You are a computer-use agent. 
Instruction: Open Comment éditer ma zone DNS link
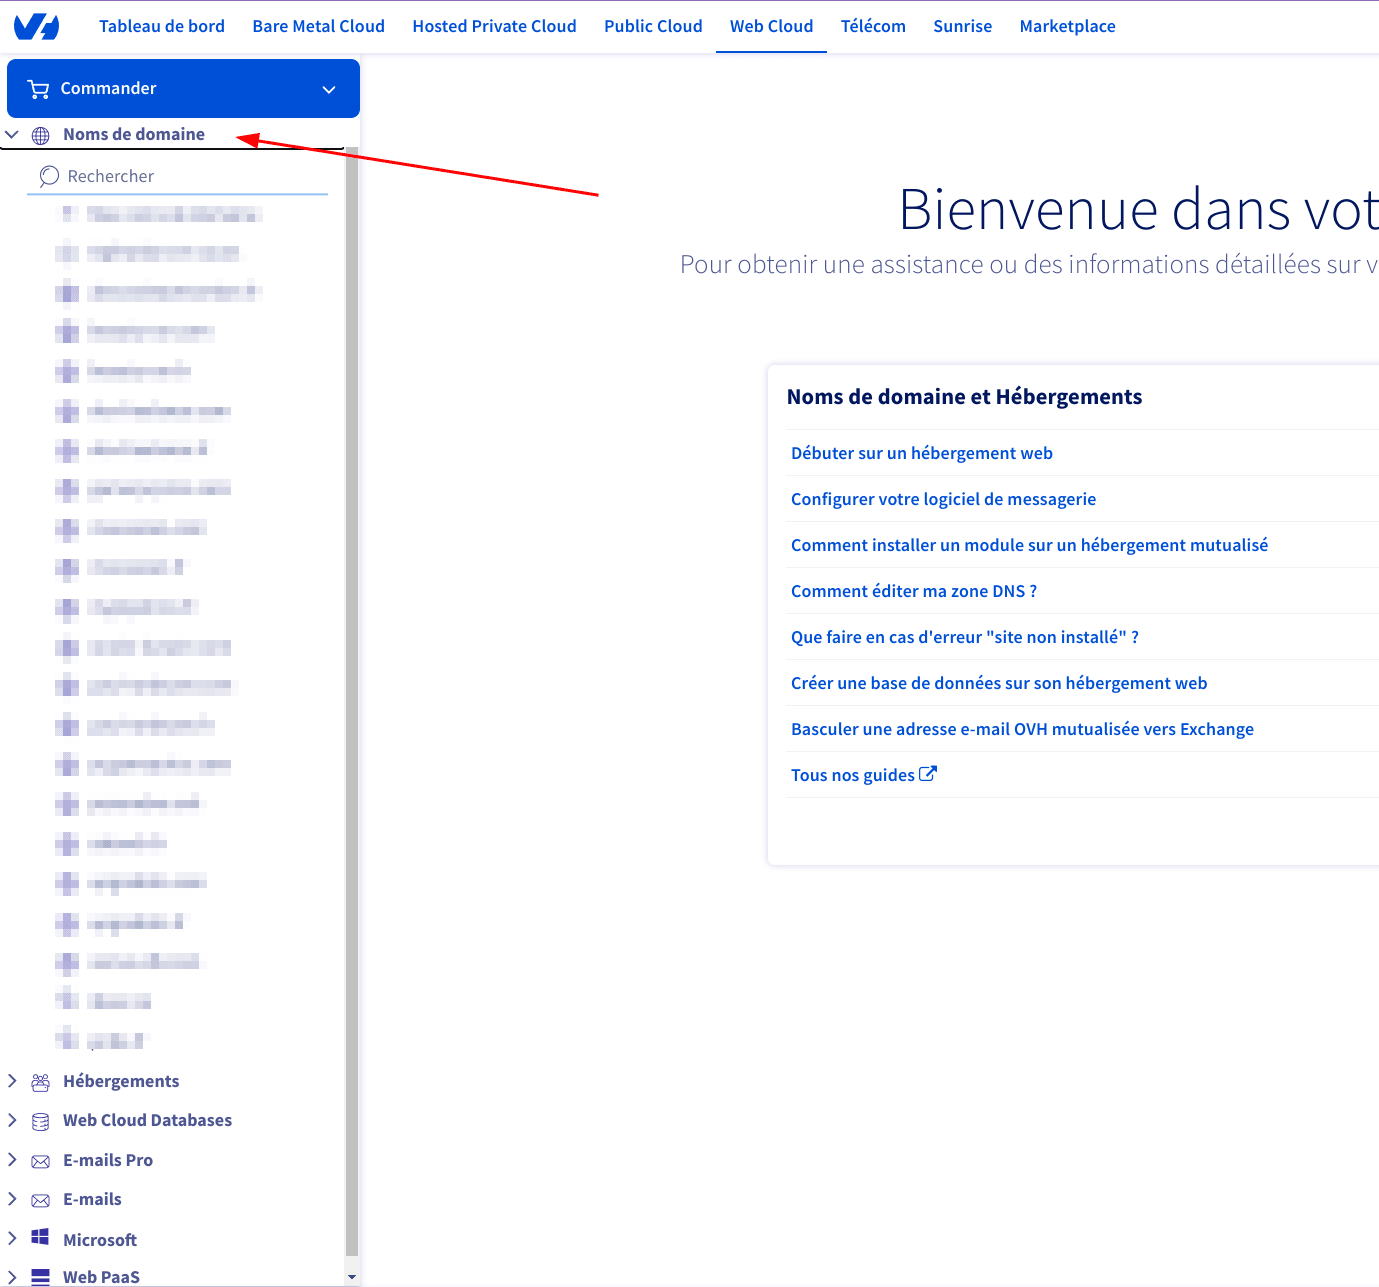pyautogui.click(x=914, y=591)
